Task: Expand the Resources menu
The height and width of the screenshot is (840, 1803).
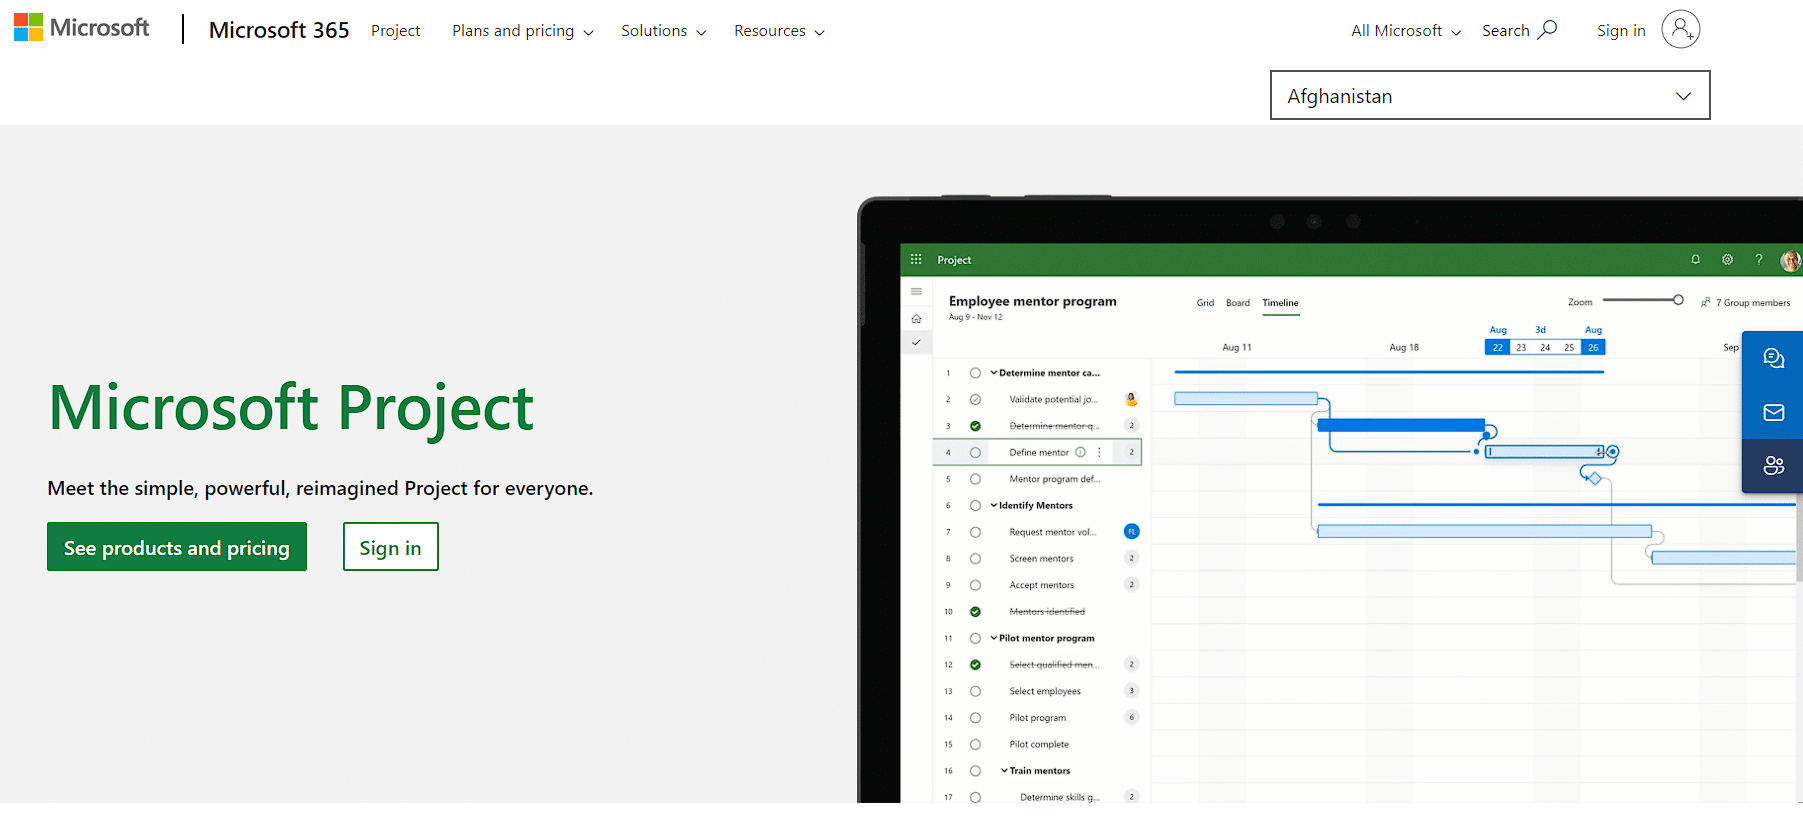Action: click(779, 31)
